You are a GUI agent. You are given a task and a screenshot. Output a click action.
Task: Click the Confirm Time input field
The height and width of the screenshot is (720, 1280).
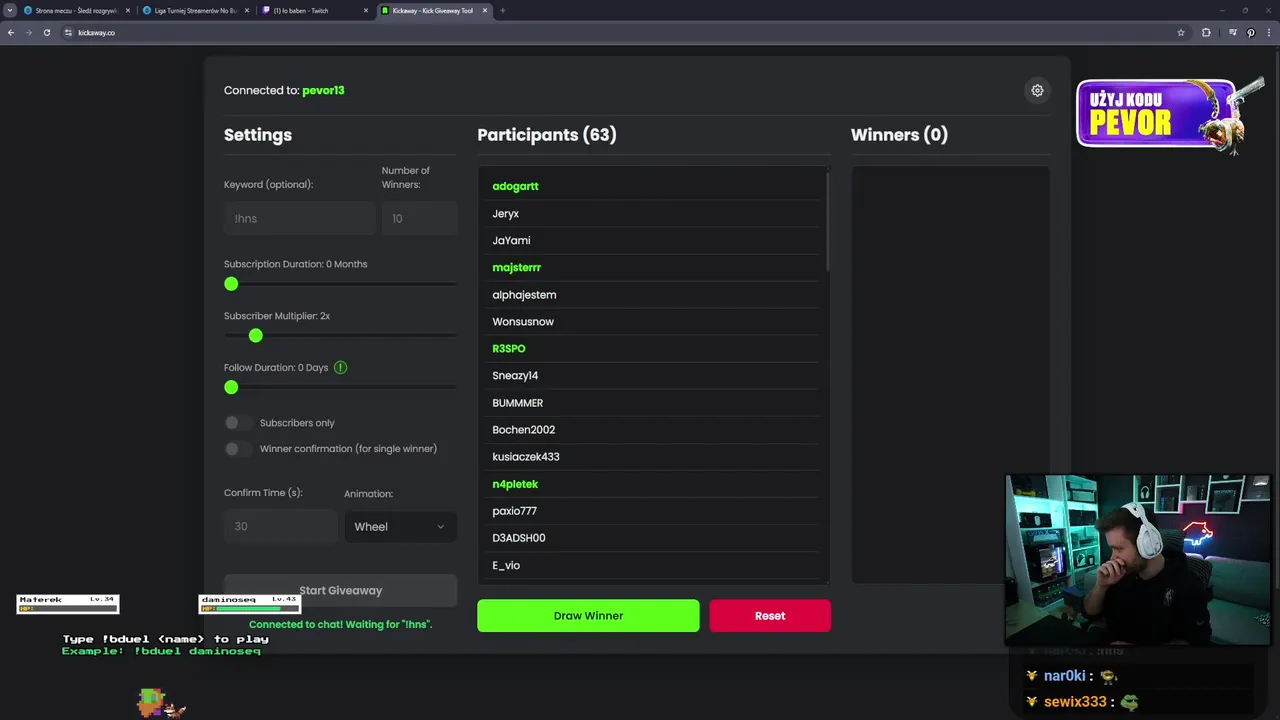pos(281,526)
